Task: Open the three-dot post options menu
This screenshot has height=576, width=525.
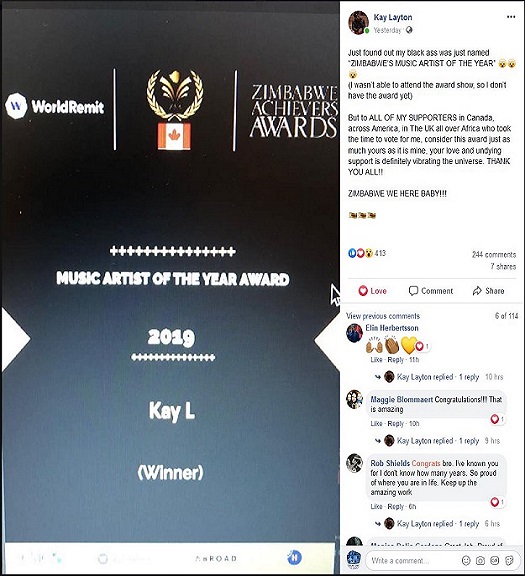Action: click(511, 17)
